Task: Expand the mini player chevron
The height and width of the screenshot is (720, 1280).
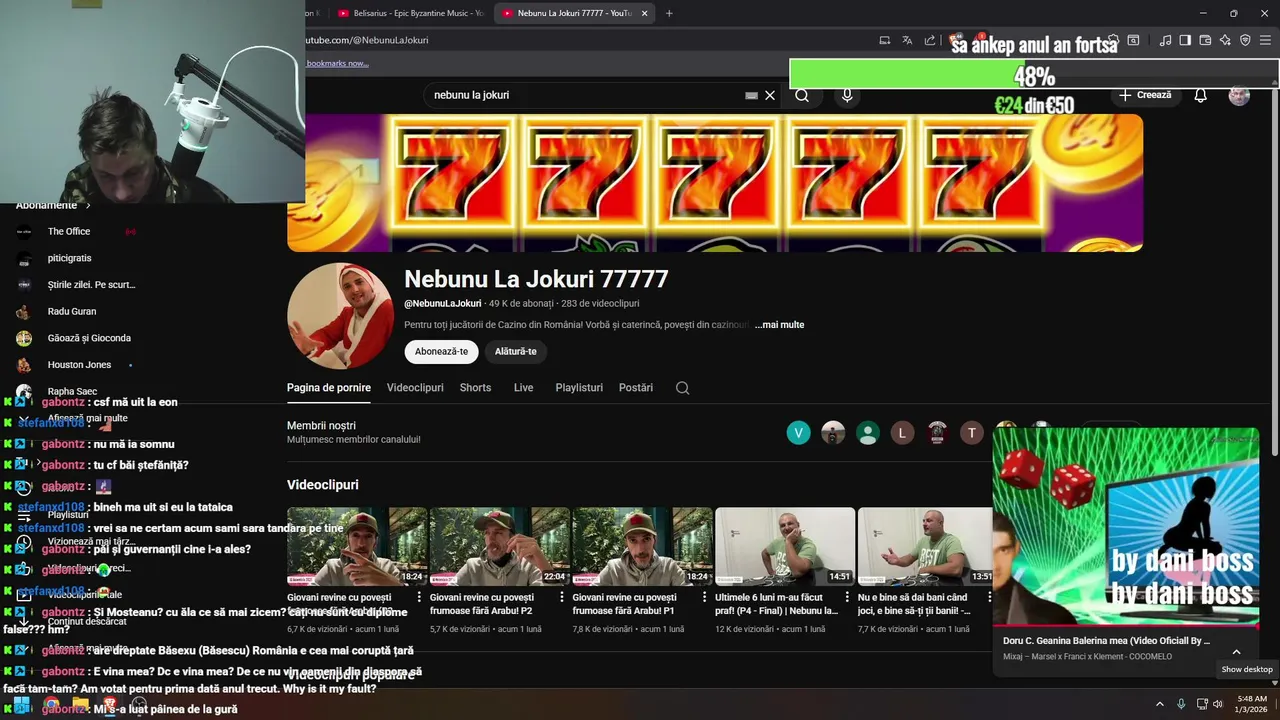Action: coord(1236,652)
